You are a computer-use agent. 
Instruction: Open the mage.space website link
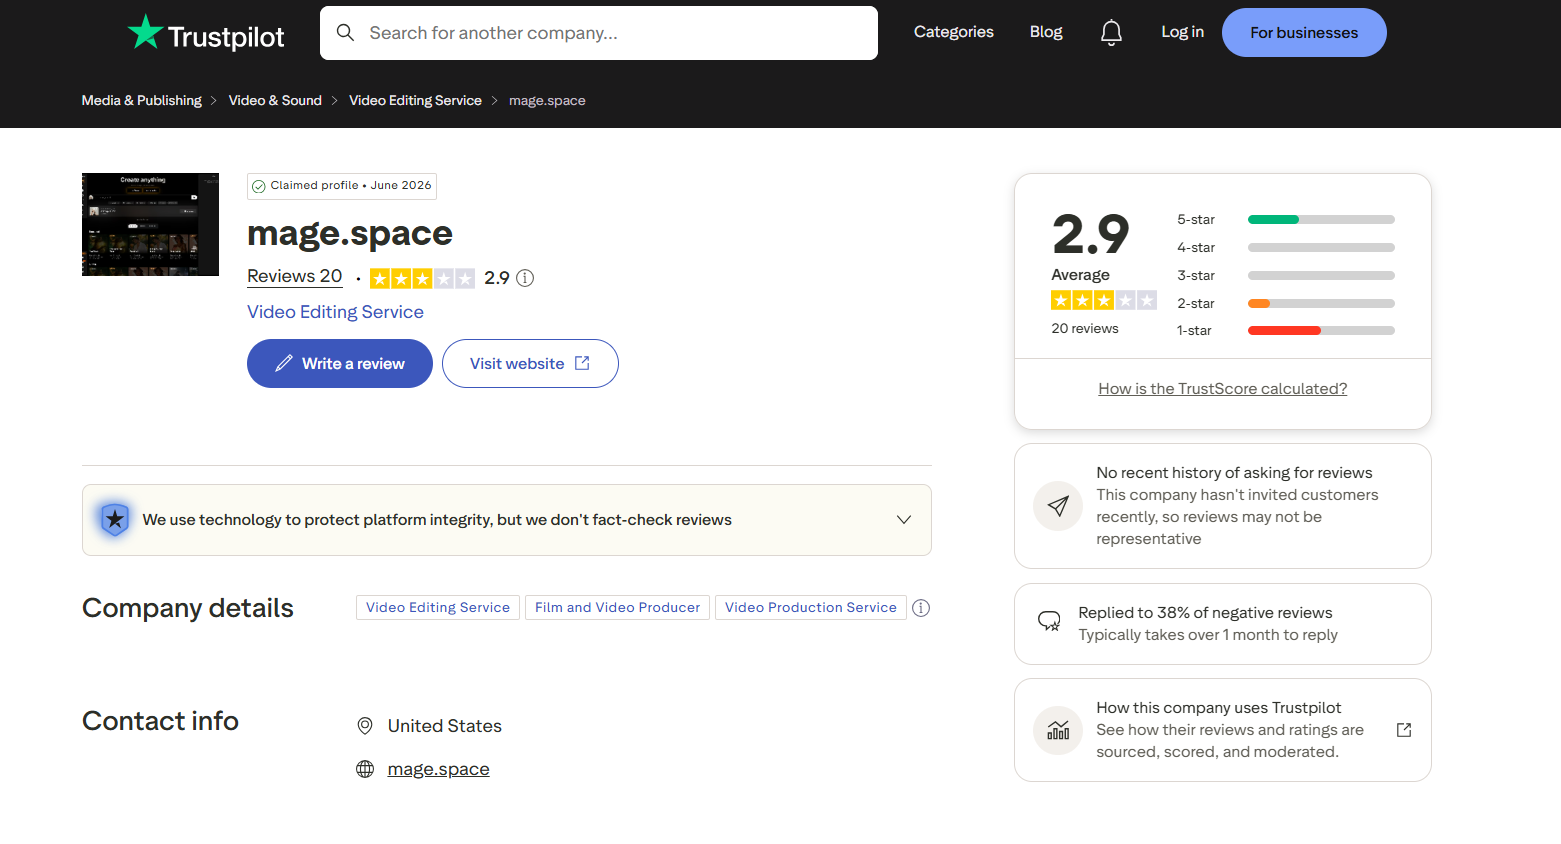[439, 769]
